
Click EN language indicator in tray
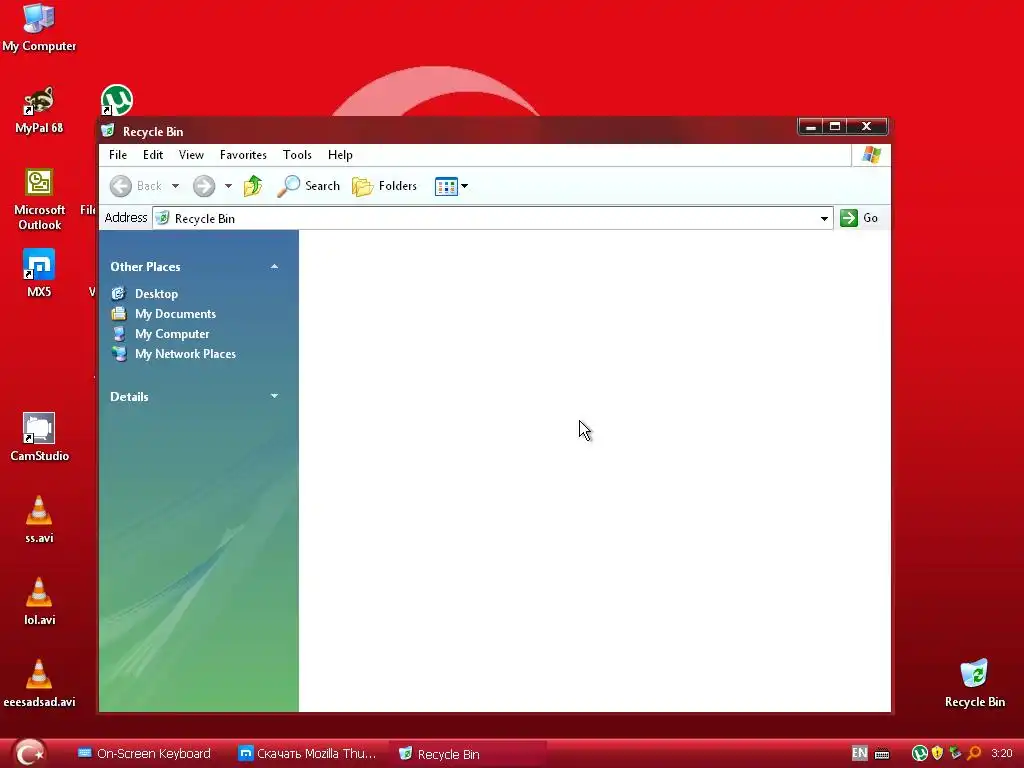(x=859, y=754)
